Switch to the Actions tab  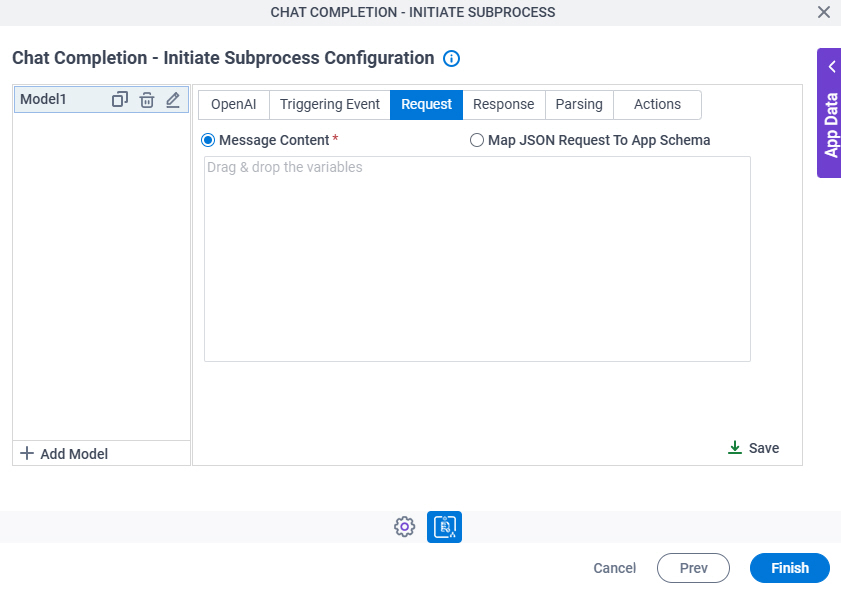coord(657,105)
